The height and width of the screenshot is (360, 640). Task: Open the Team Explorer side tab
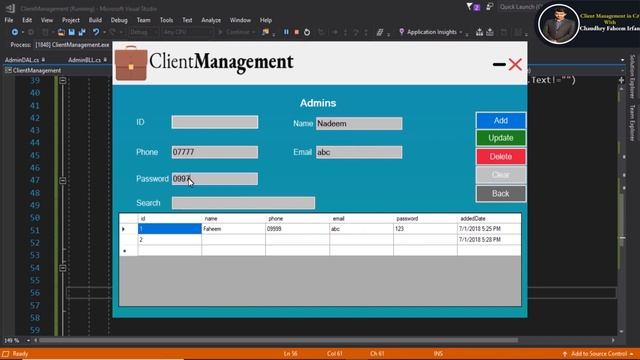click(632, 123)
